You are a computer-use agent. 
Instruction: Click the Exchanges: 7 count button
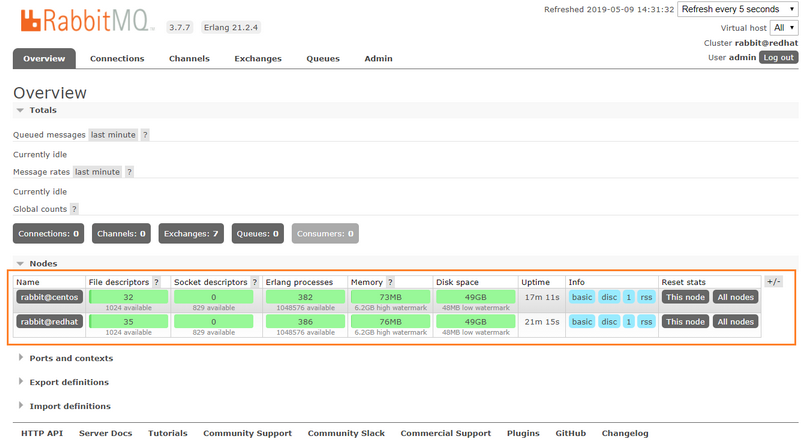click(191, 234)
